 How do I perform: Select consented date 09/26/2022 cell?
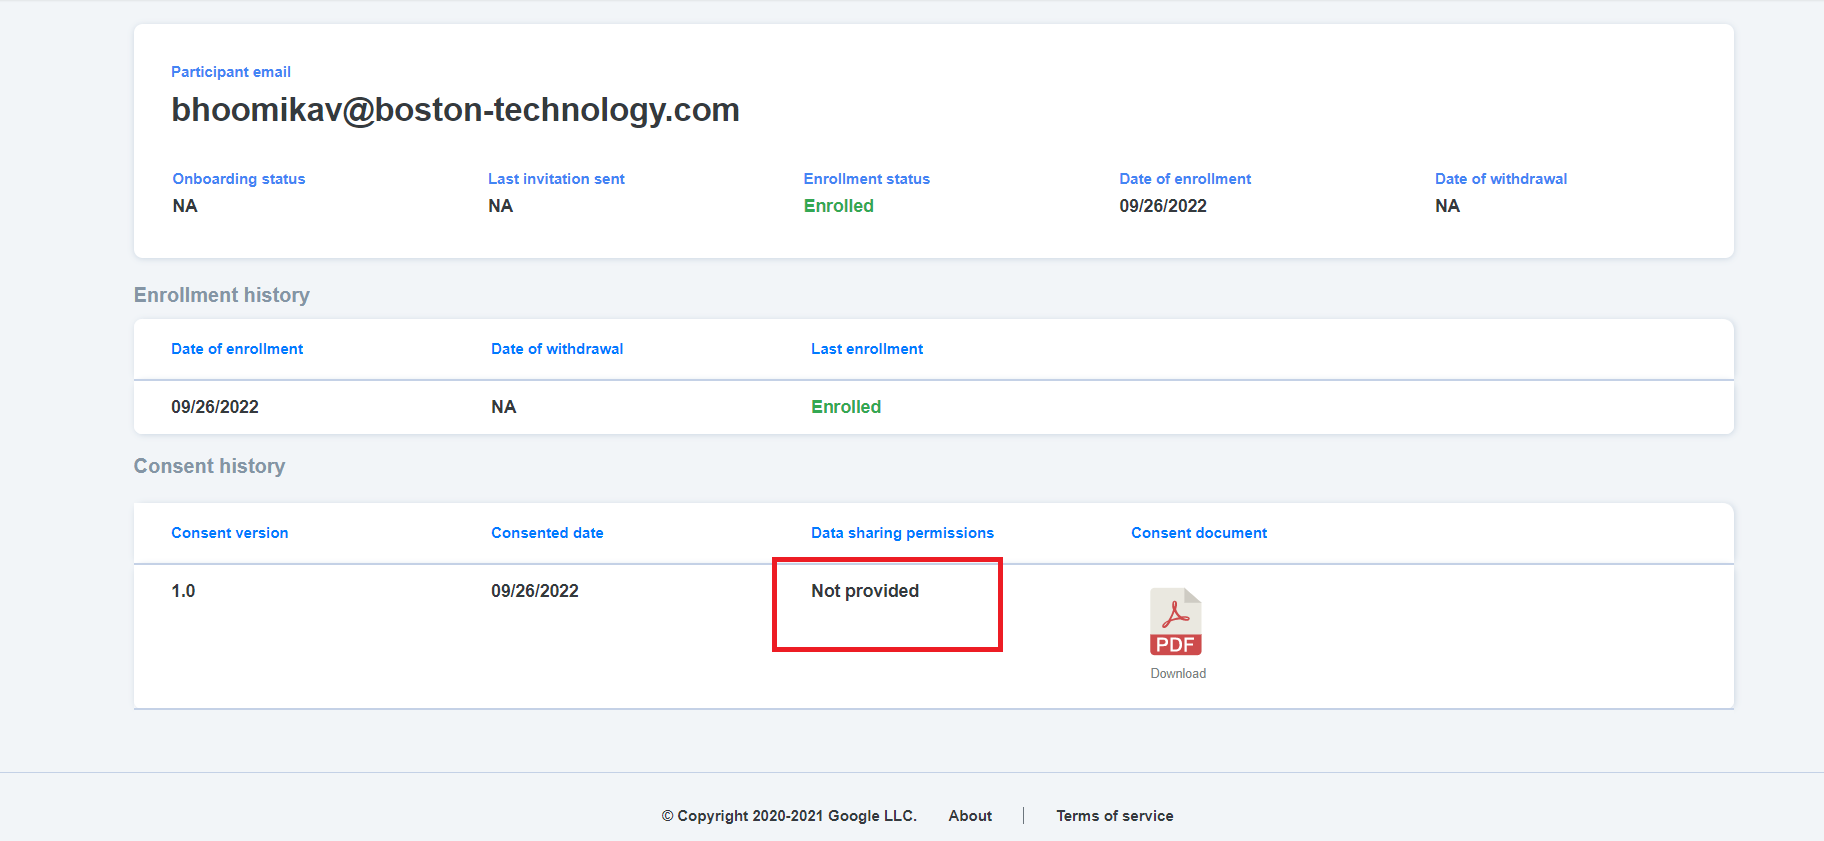[x=535, y=591]
